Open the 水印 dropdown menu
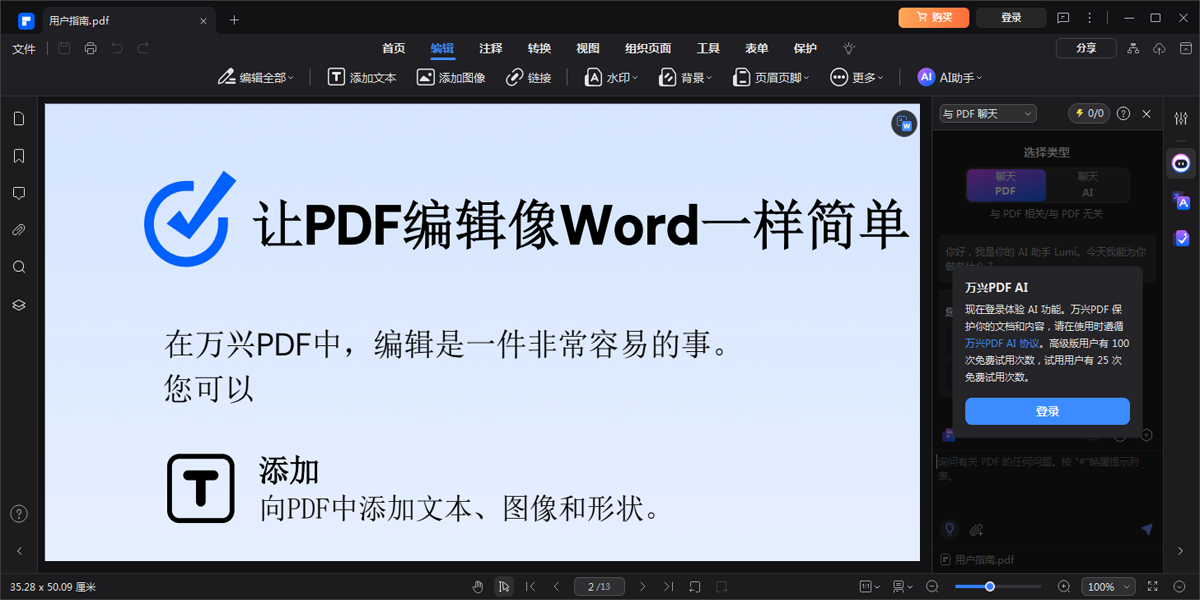 pos(612,76)
